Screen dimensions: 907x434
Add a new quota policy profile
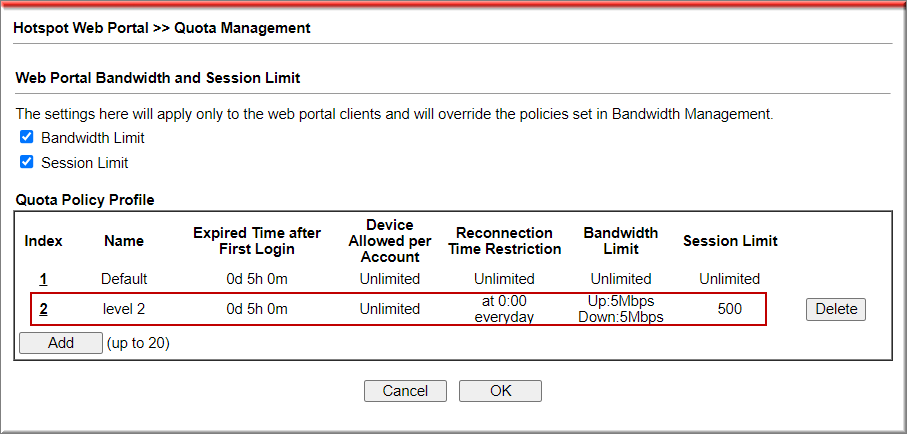pos(61,343)
